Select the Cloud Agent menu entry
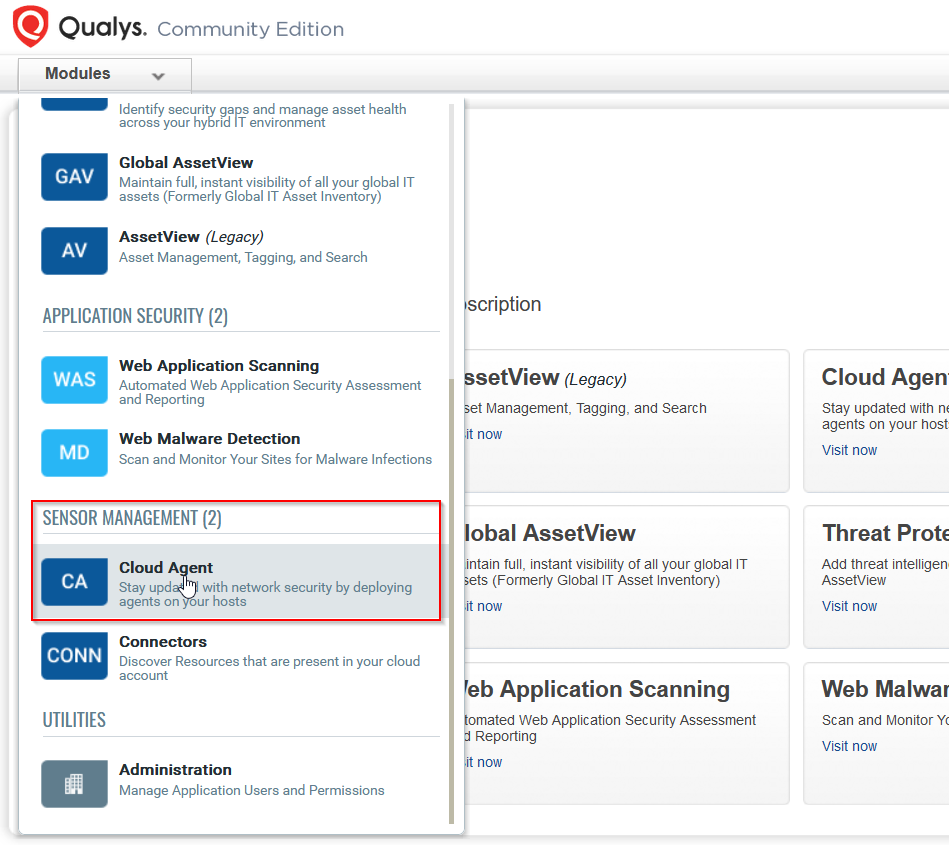This screenshot has height=866, width=949. coord(165,567)
